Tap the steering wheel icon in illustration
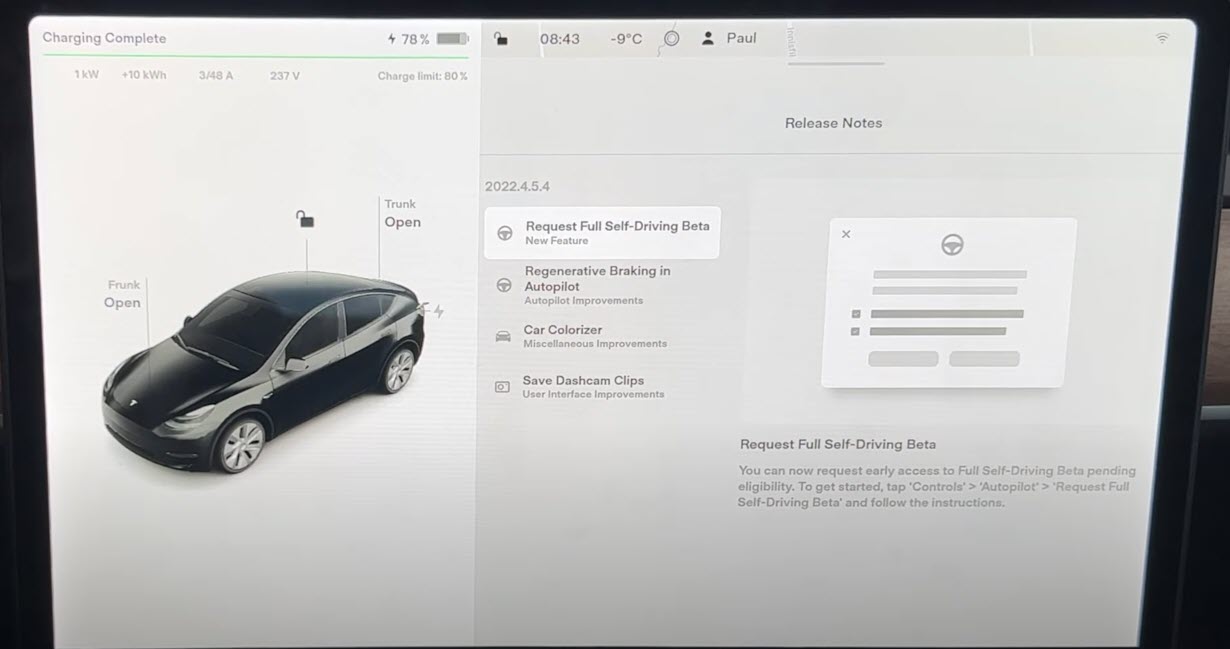This screenshot has width=1230, height=649. pos(952,245)
